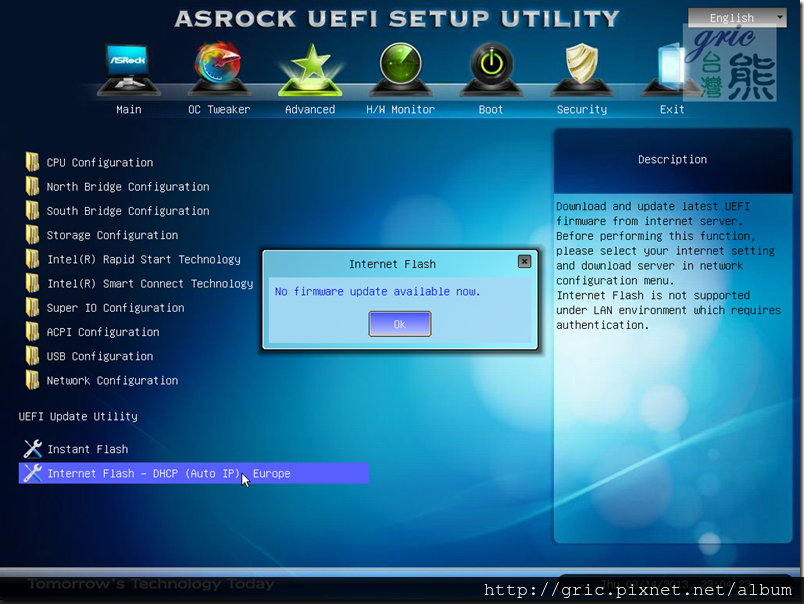Image resolution: width=804 pixels, height=604 pixels.
Task: Switch to the Boot tab label
Action: click(491, 109)
